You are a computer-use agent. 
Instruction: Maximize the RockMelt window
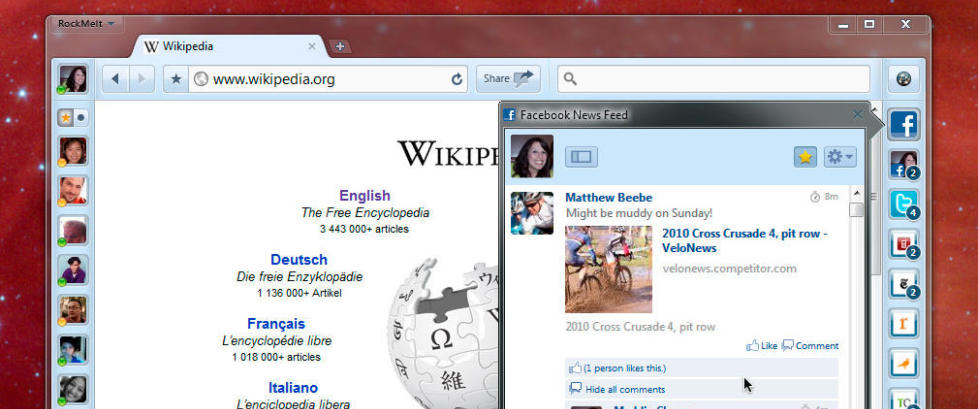pos(869,25)
